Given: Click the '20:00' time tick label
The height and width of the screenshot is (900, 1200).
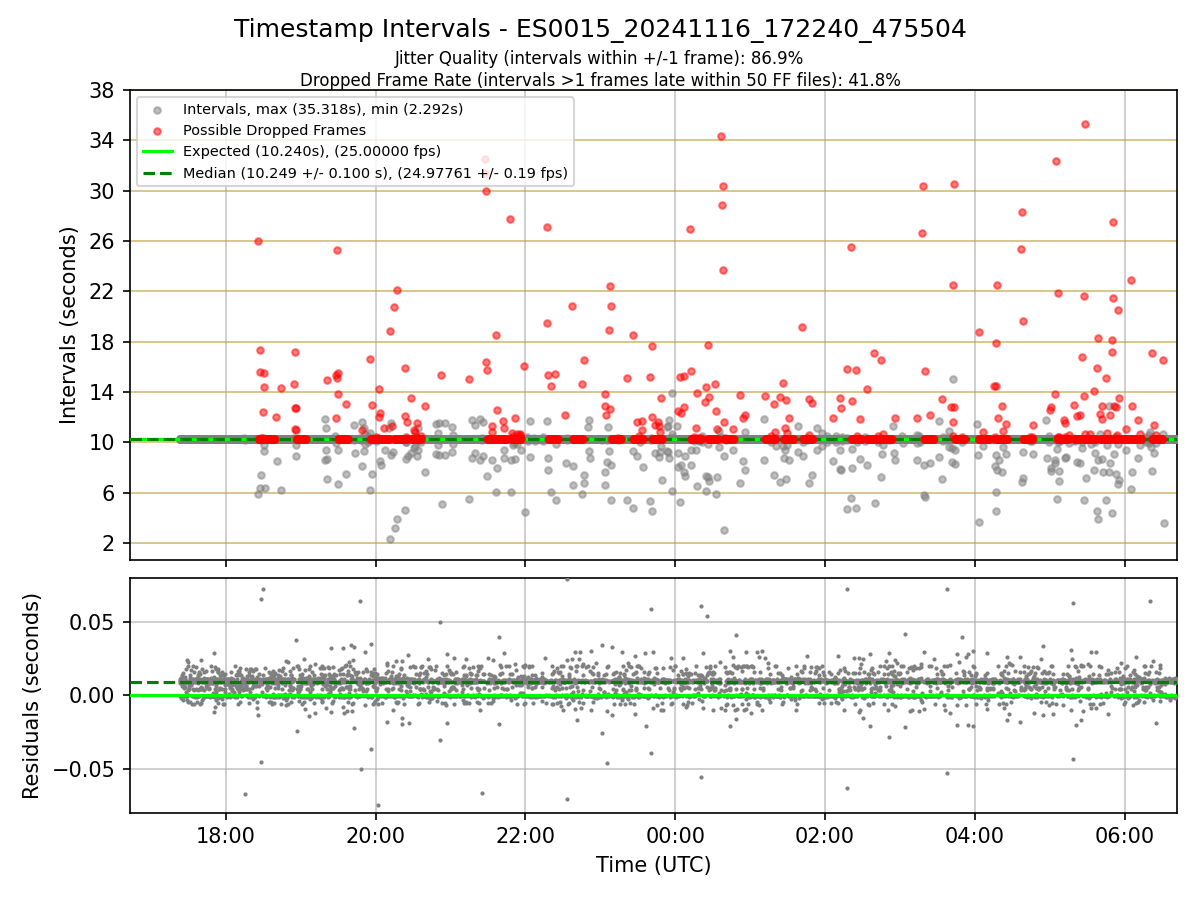Looking at the screenshot, I should coord(376,836).
